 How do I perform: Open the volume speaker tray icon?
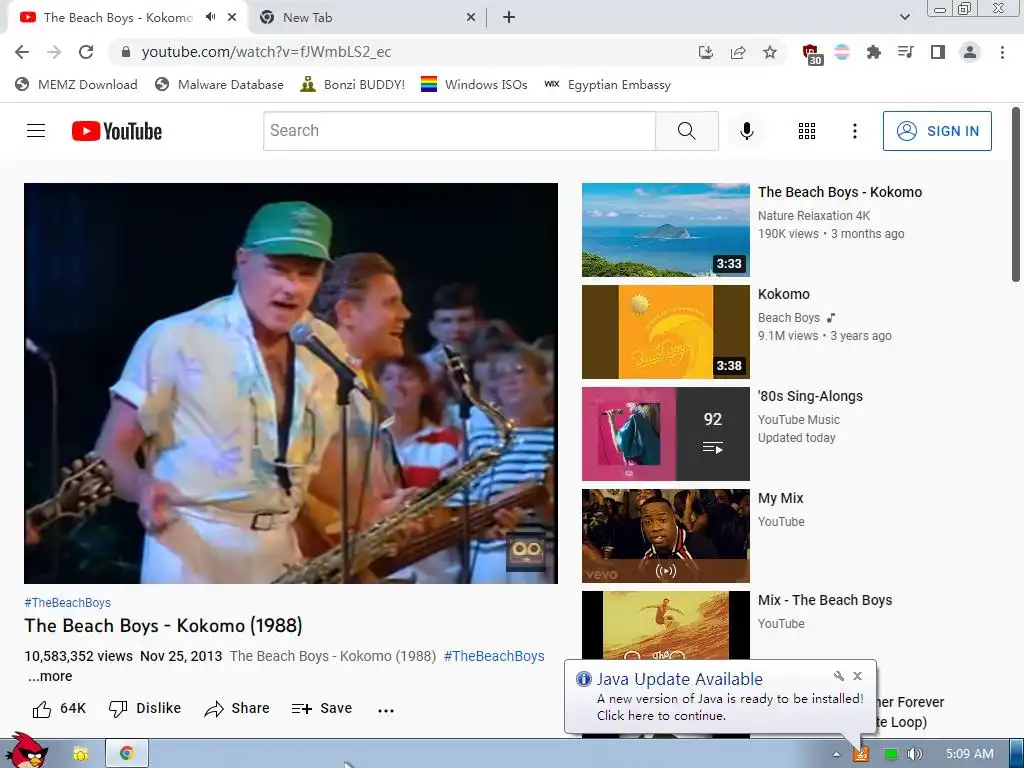click(914, 754)
